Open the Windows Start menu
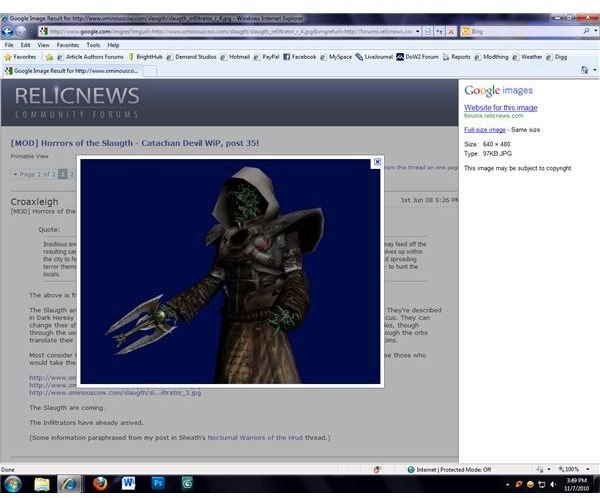The height and width of the screenshot is (498, 600). [x=12, y=484]
